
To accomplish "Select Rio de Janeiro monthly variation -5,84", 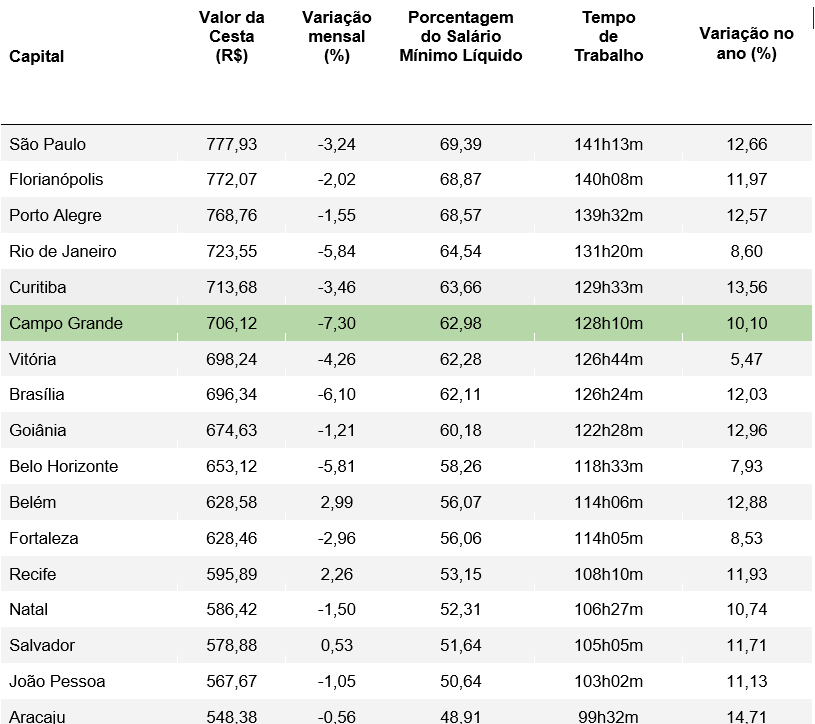I will click(336, 252).
